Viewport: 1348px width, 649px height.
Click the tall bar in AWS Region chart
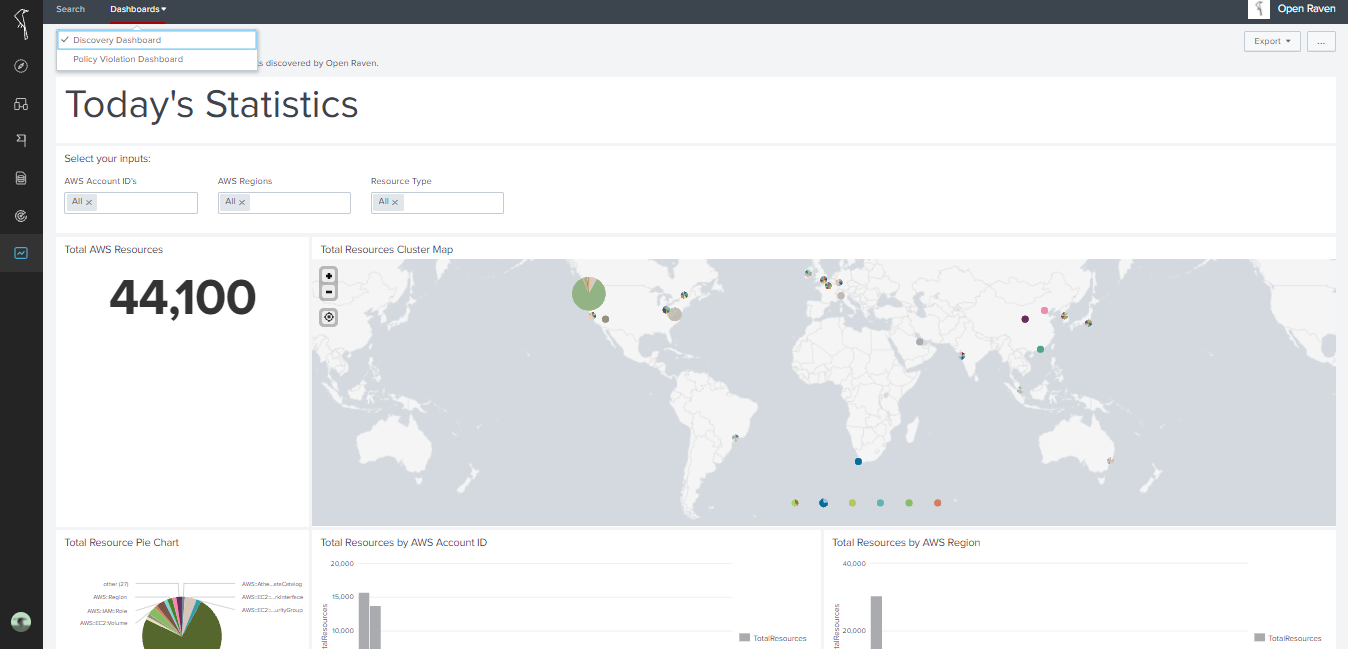[x=876, y=623]
